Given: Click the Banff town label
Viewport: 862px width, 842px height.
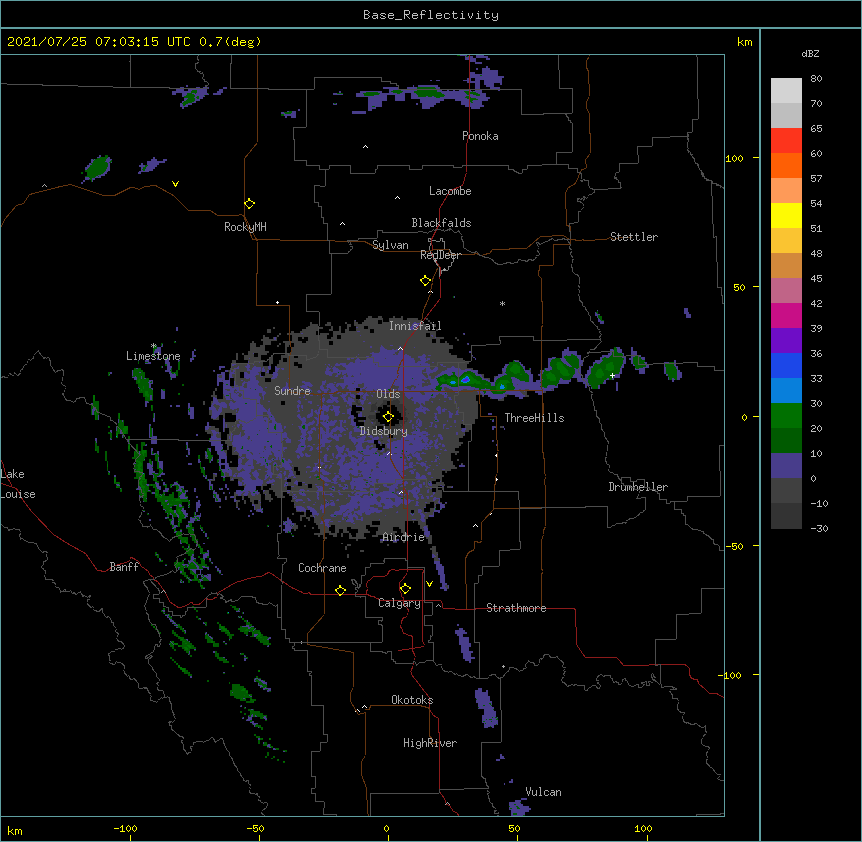Looking at the screenshot, I should [124, 567].
